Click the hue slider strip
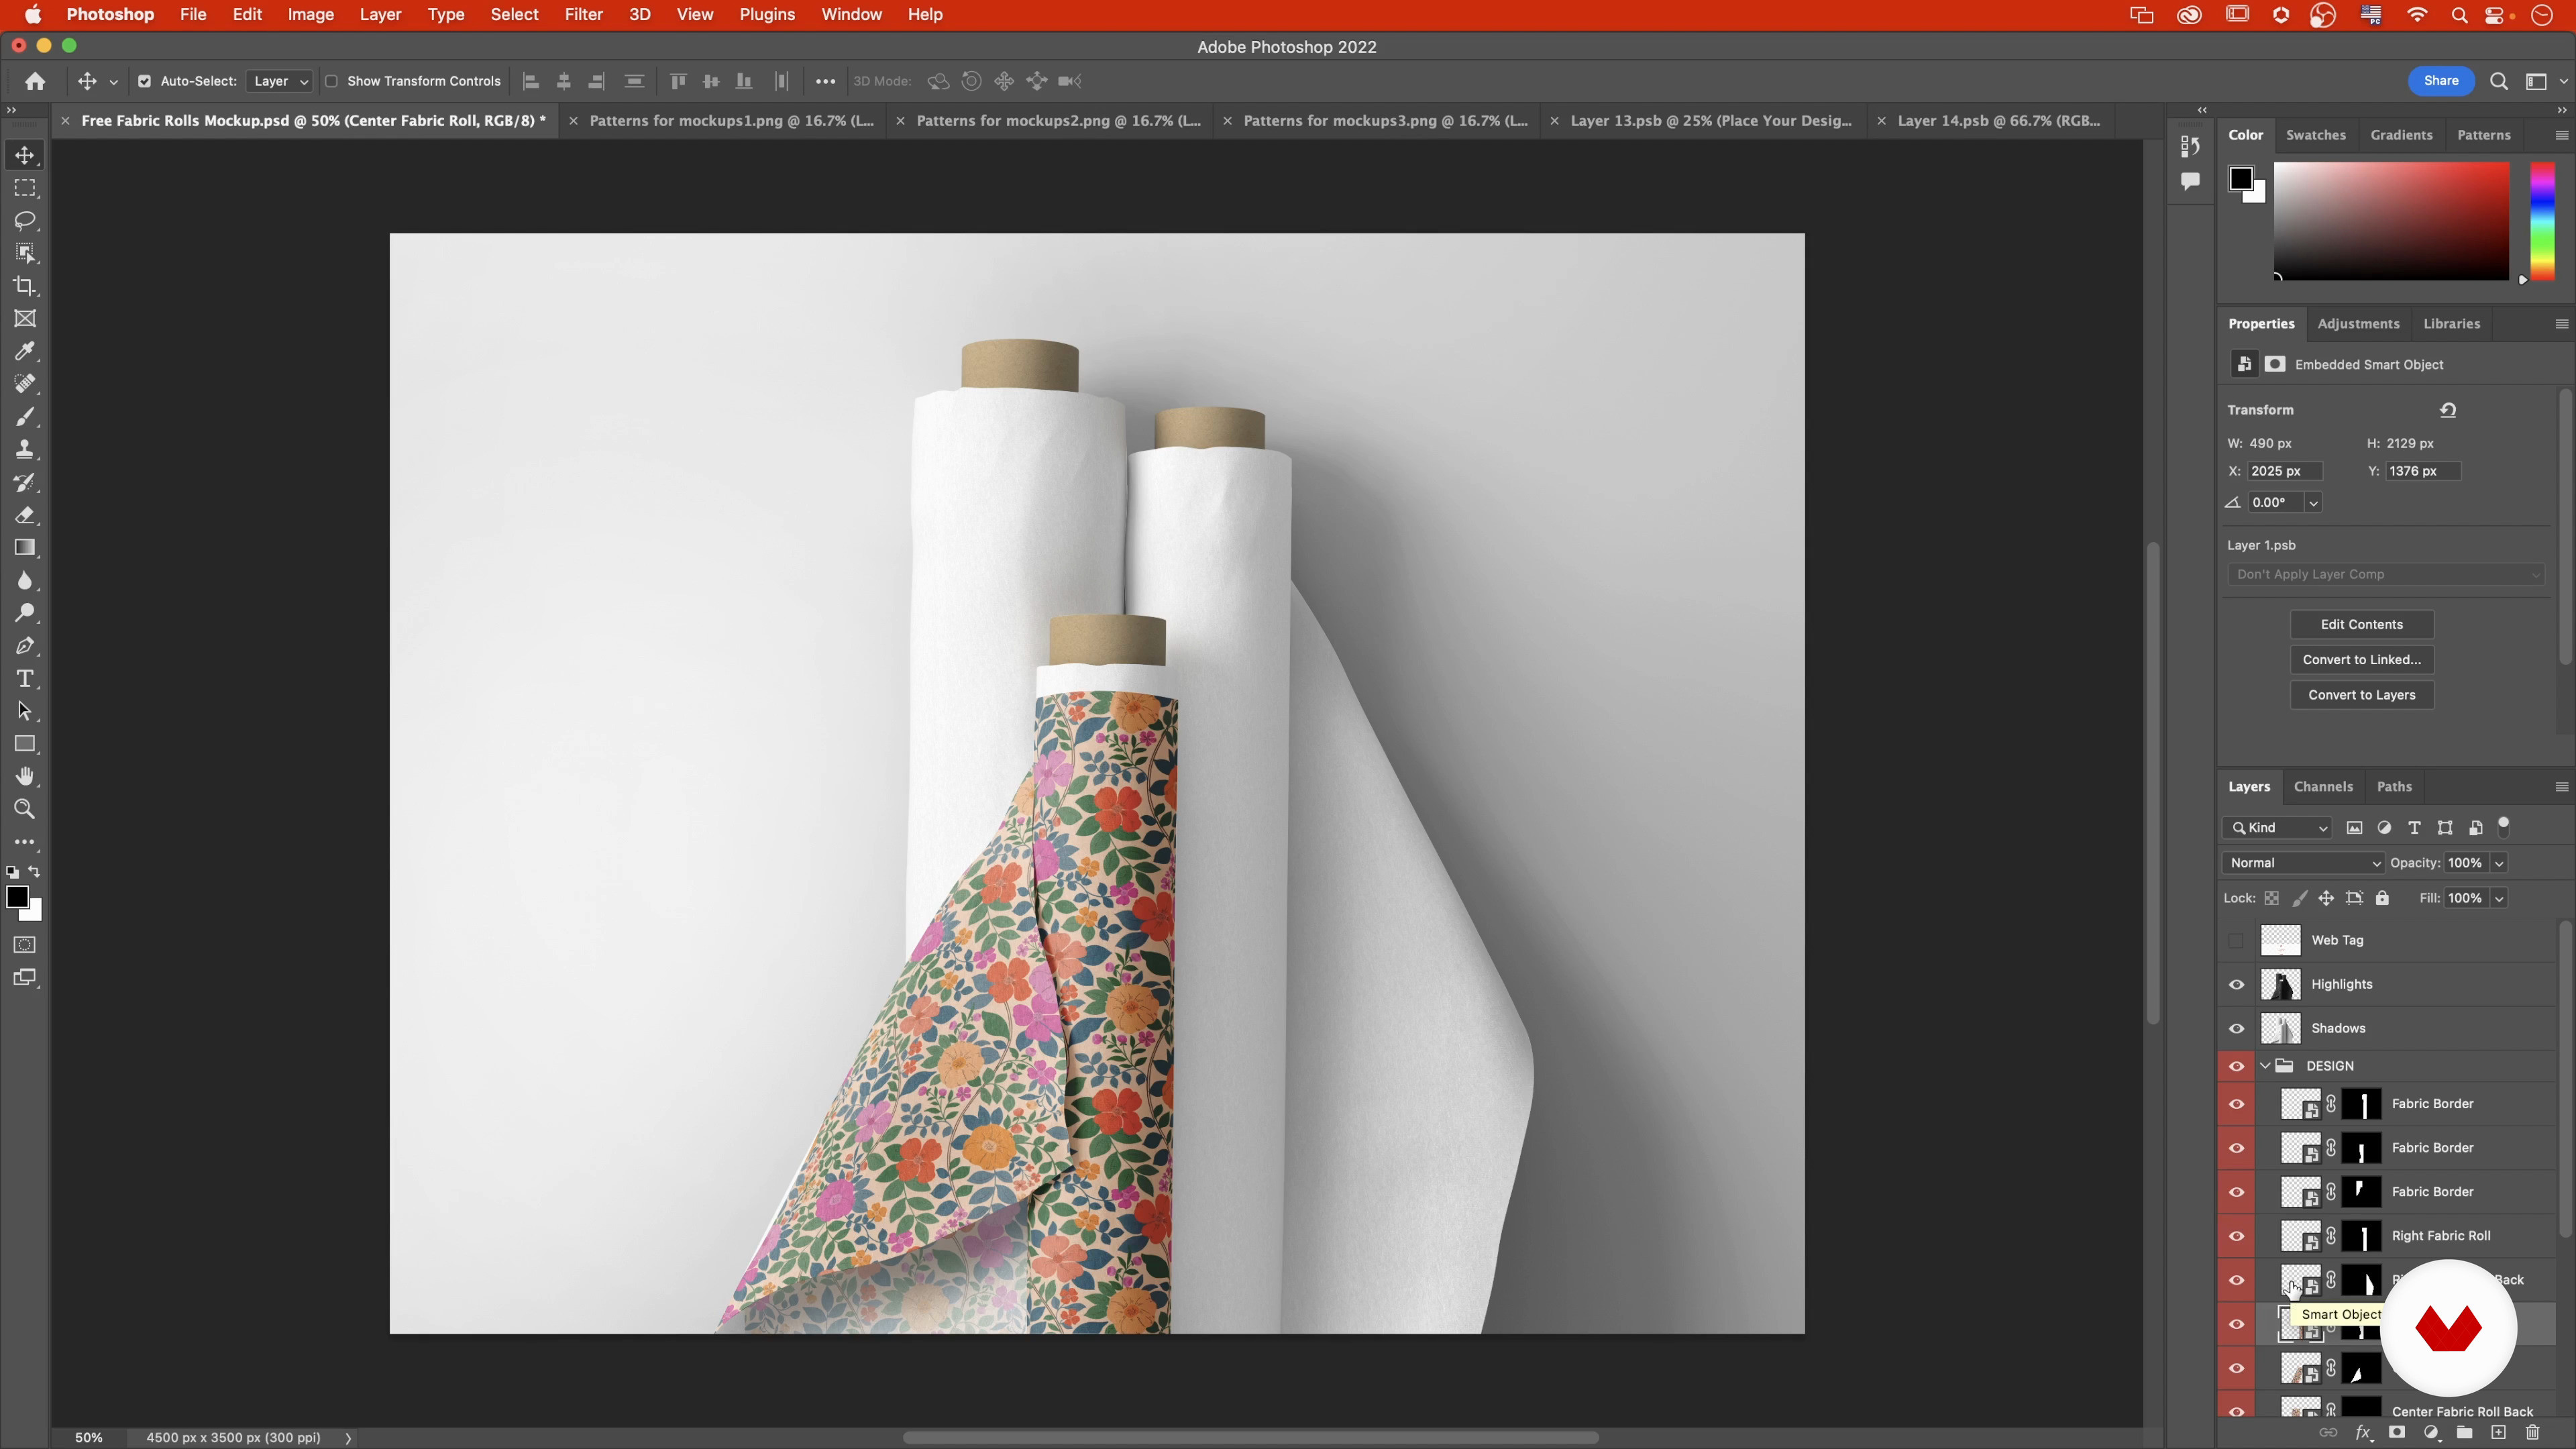The height and width of the screenshot is (1449, 2576). tap(2542, 221)
